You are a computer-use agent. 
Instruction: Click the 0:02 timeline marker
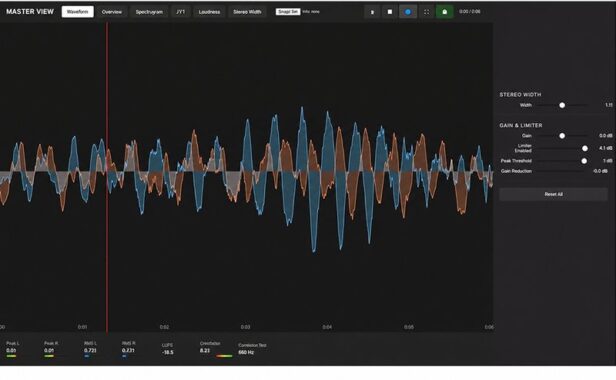pos(164,327)
